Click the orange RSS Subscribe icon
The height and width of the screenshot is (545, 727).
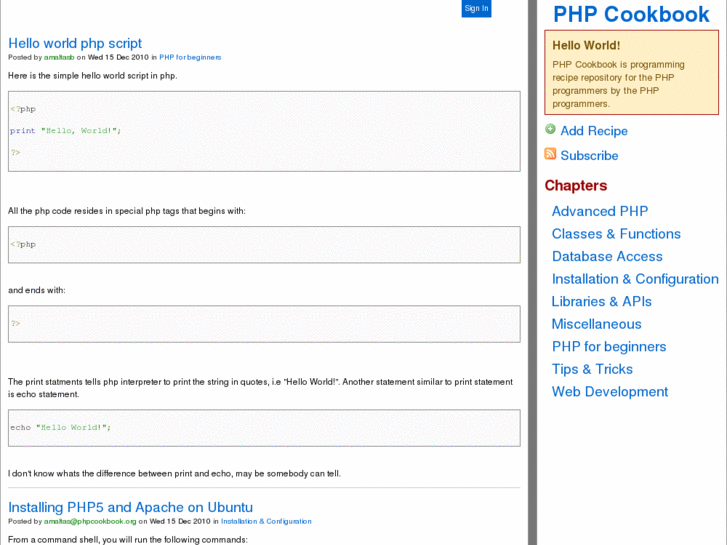coord(550,154)
